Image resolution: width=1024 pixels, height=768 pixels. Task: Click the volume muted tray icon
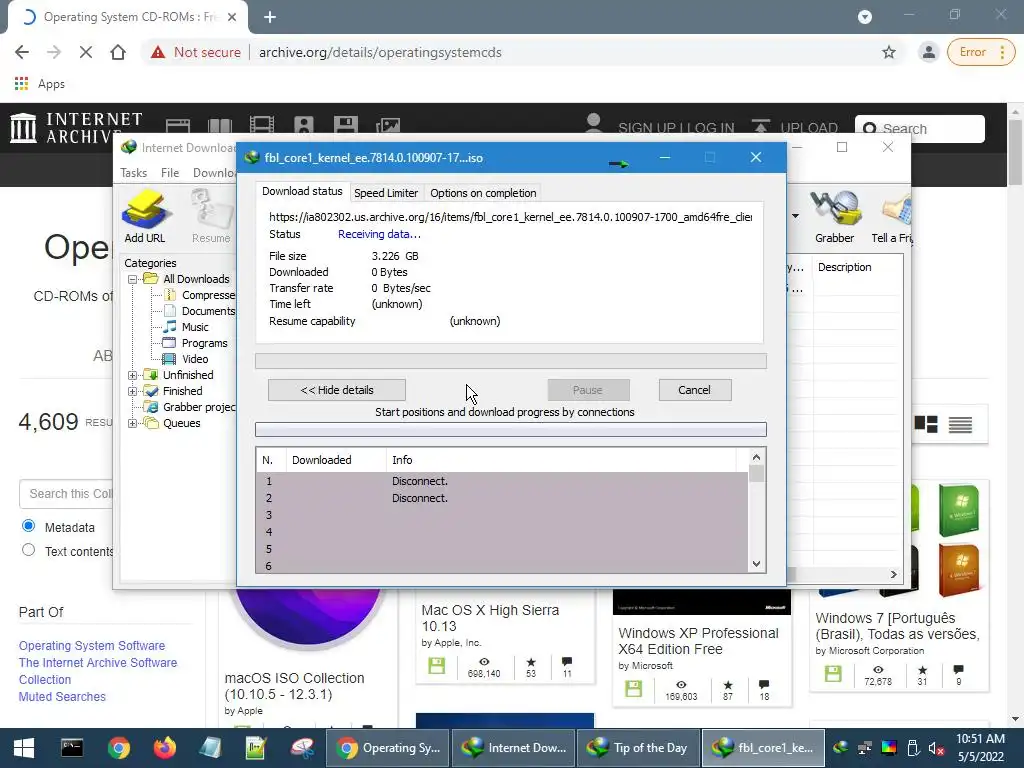(936, 748)
